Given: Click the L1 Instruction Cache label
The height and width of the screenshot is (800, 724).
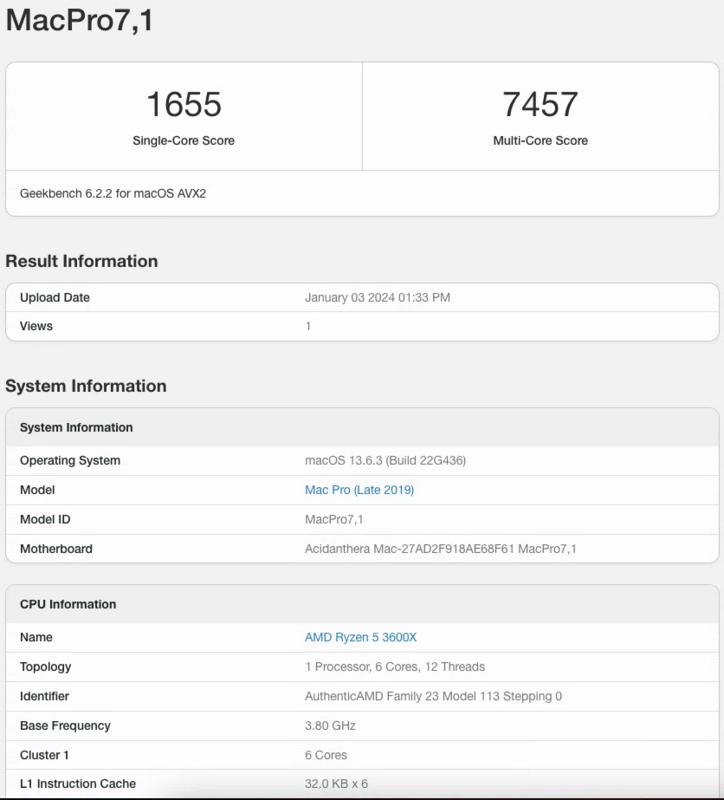Looking at the screenshot, I should (x=78, y=784).
